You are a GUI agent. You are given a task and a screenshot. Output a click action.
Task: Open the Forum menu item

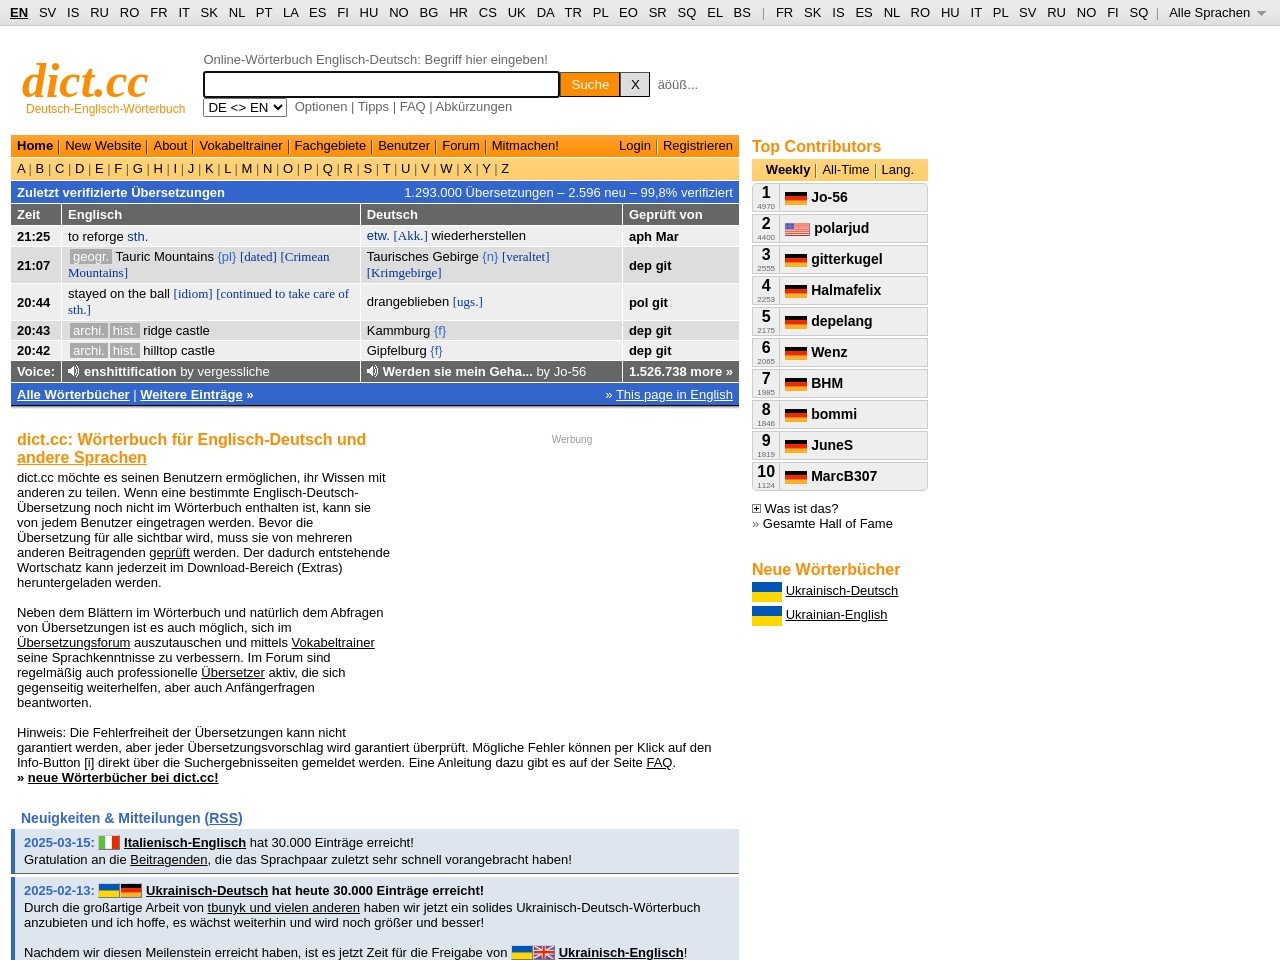coord(461,146)
